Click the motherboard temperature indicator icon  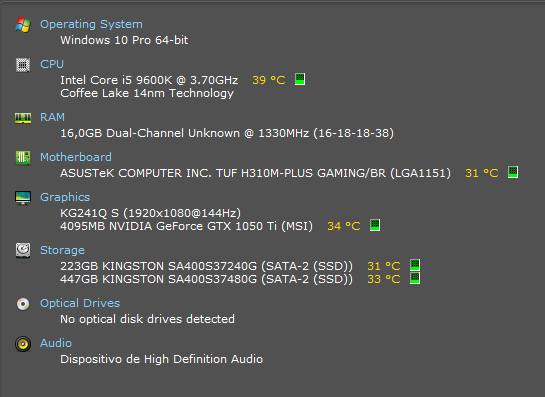pyautogui.click(x=513, y=172)
